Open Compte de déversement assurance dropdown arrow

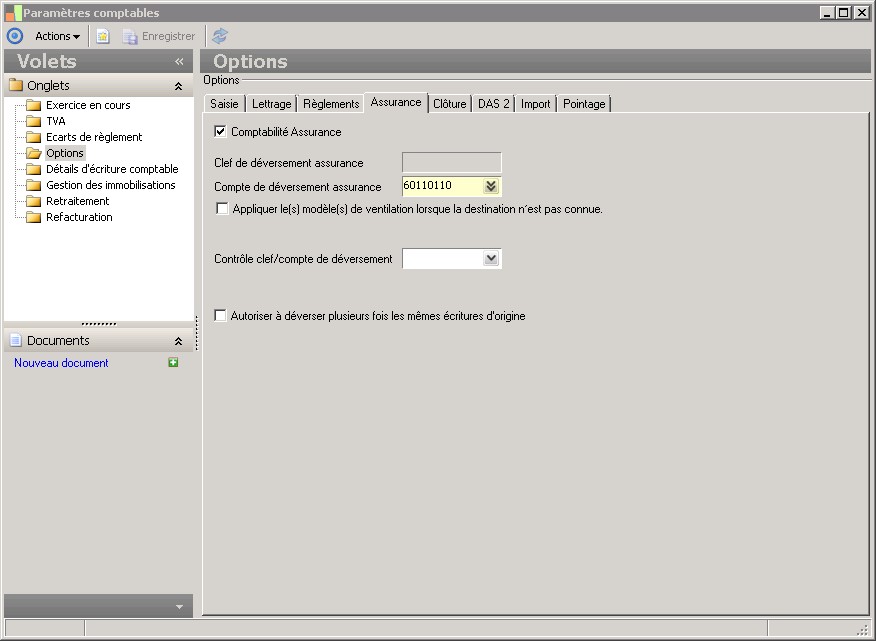tap(491, 186)
